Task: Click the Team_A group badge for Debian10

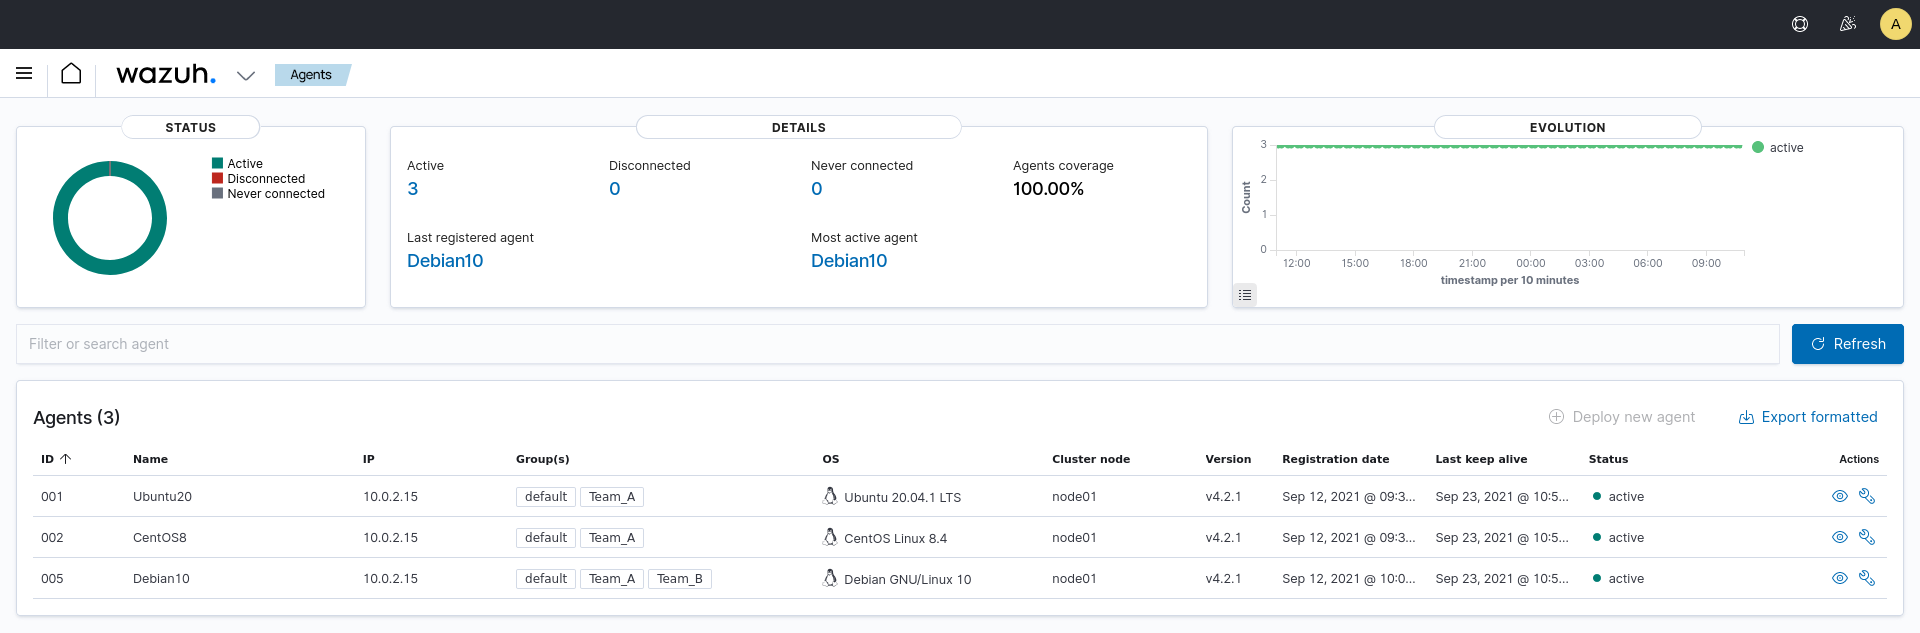Action: click(612, 579)
